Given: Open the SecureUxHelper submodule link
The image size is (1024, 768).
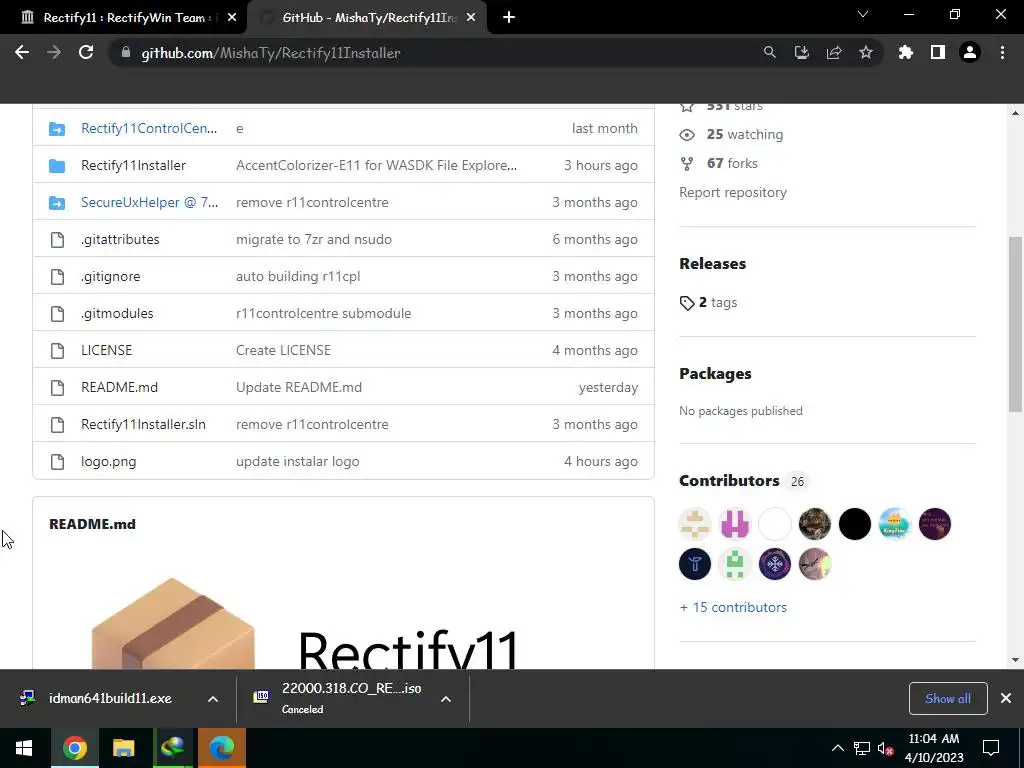Looking at the screenshot, I should click(150, 202).
